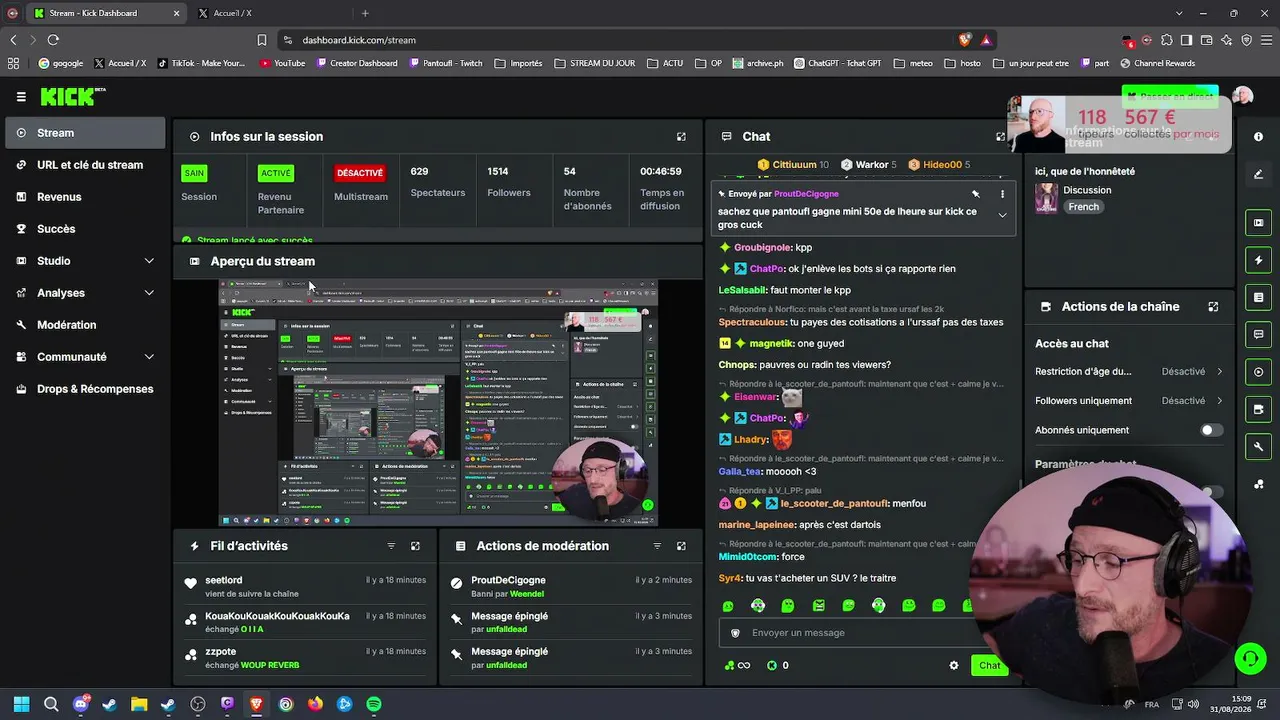Reload the page
The height and width of the screenshot is (720, 1280).
tap(53, 40)
